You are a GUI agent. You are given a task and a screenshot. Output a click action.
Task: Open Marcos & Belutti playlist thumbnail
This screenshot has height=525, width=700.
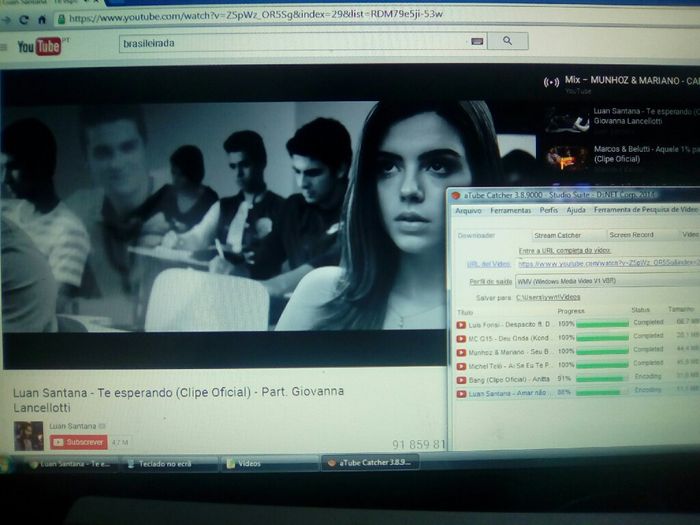tap(567, 158)
